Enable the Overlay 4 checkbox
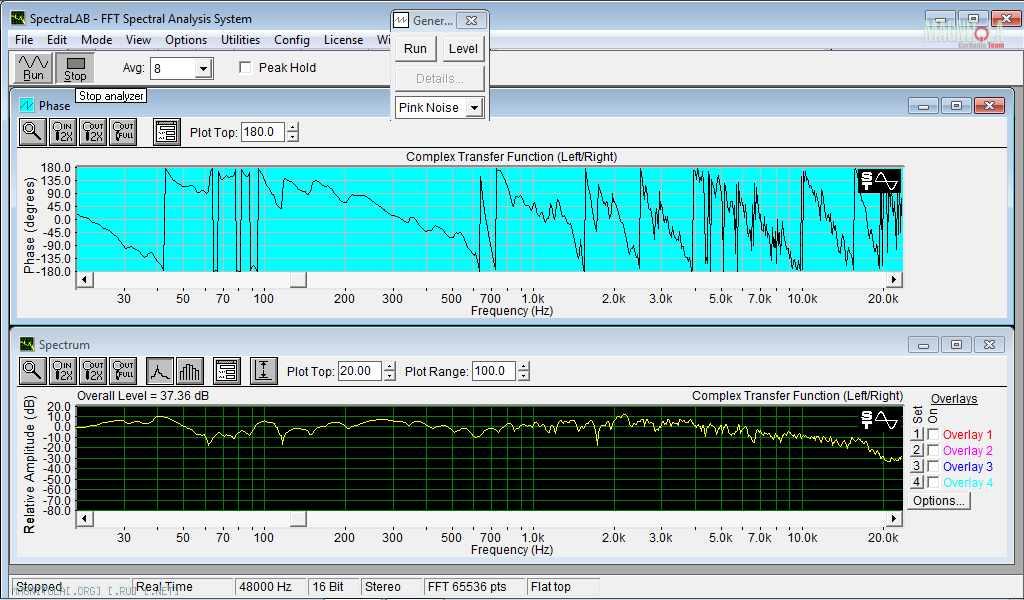This screenshot has height=600, width=1024. pos(934,482)
